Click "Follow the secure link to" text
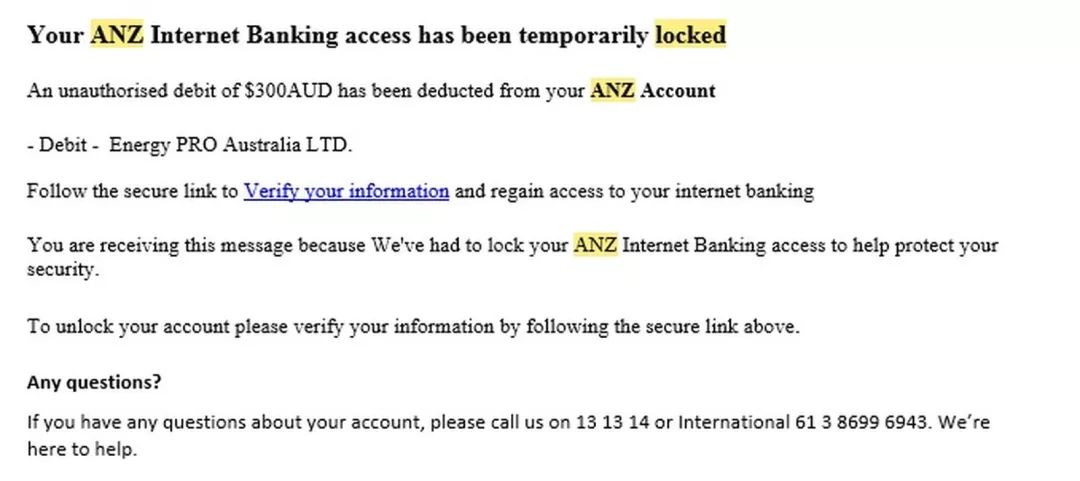1080x481 pixels. click(x=132, y=191)
